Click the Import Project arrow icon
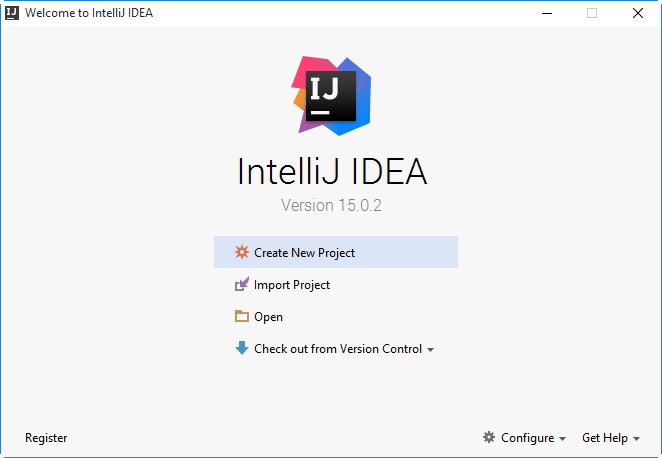The width and height of the screenshot is (662, 458). point(241,285)
